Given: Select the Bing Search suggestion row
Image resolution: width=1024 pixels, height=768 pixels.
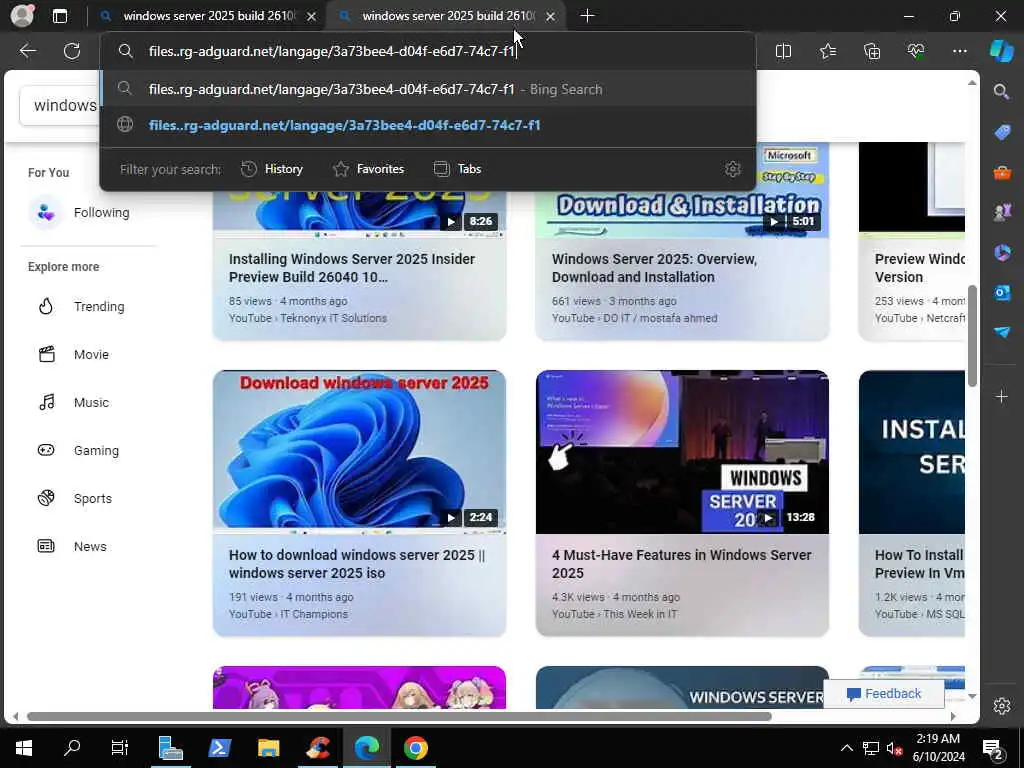Looking at the screenshot, I should [x=428, y=89].
